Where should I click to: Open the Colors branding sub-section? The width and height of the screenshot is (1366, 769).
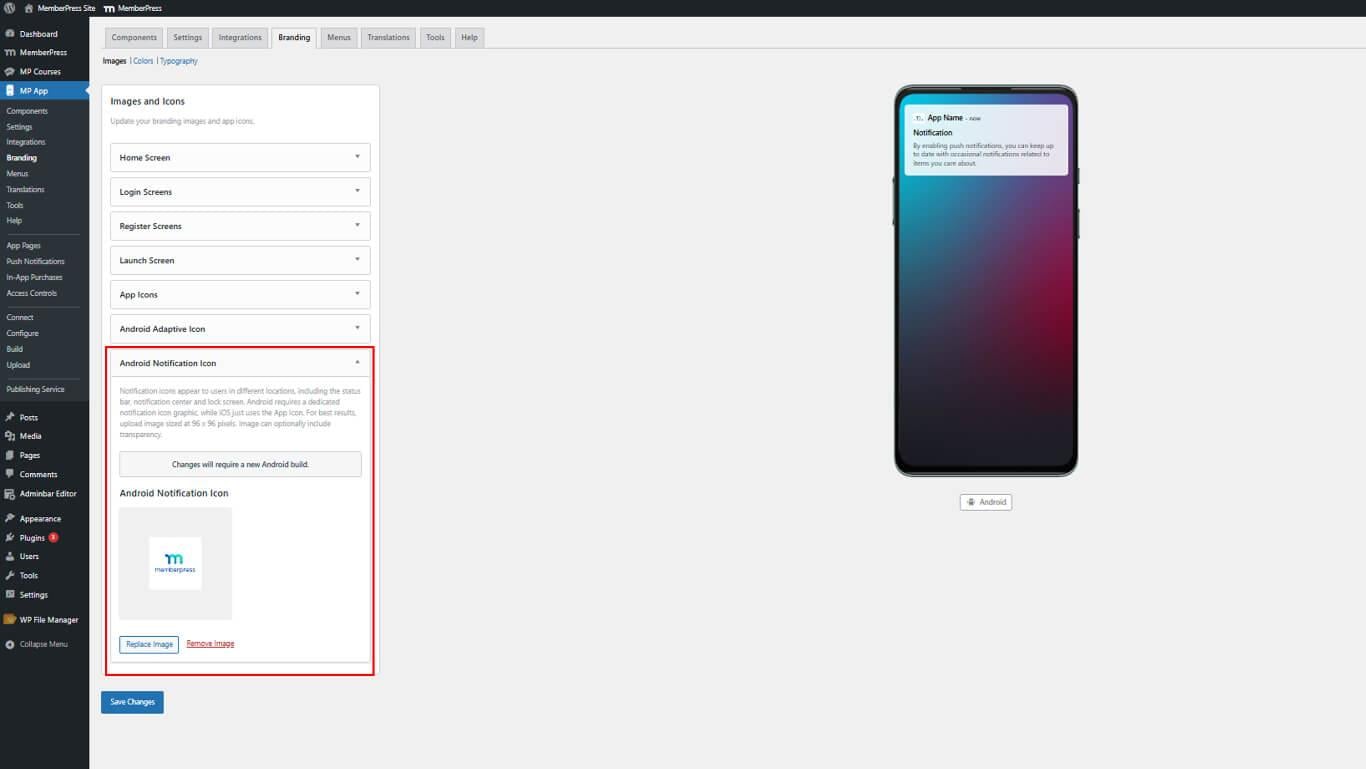(x=143, y=61)
